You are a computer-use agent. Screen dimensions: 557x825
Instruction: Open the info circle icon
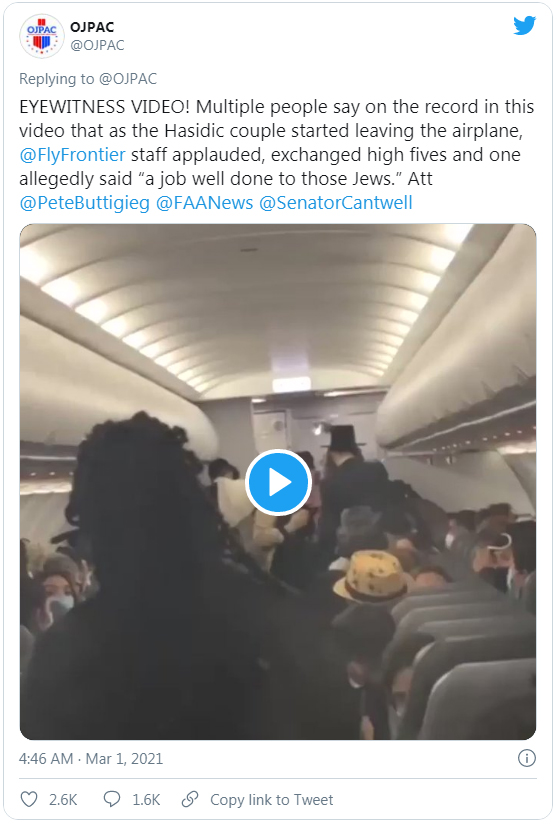(x=526, y=758)
